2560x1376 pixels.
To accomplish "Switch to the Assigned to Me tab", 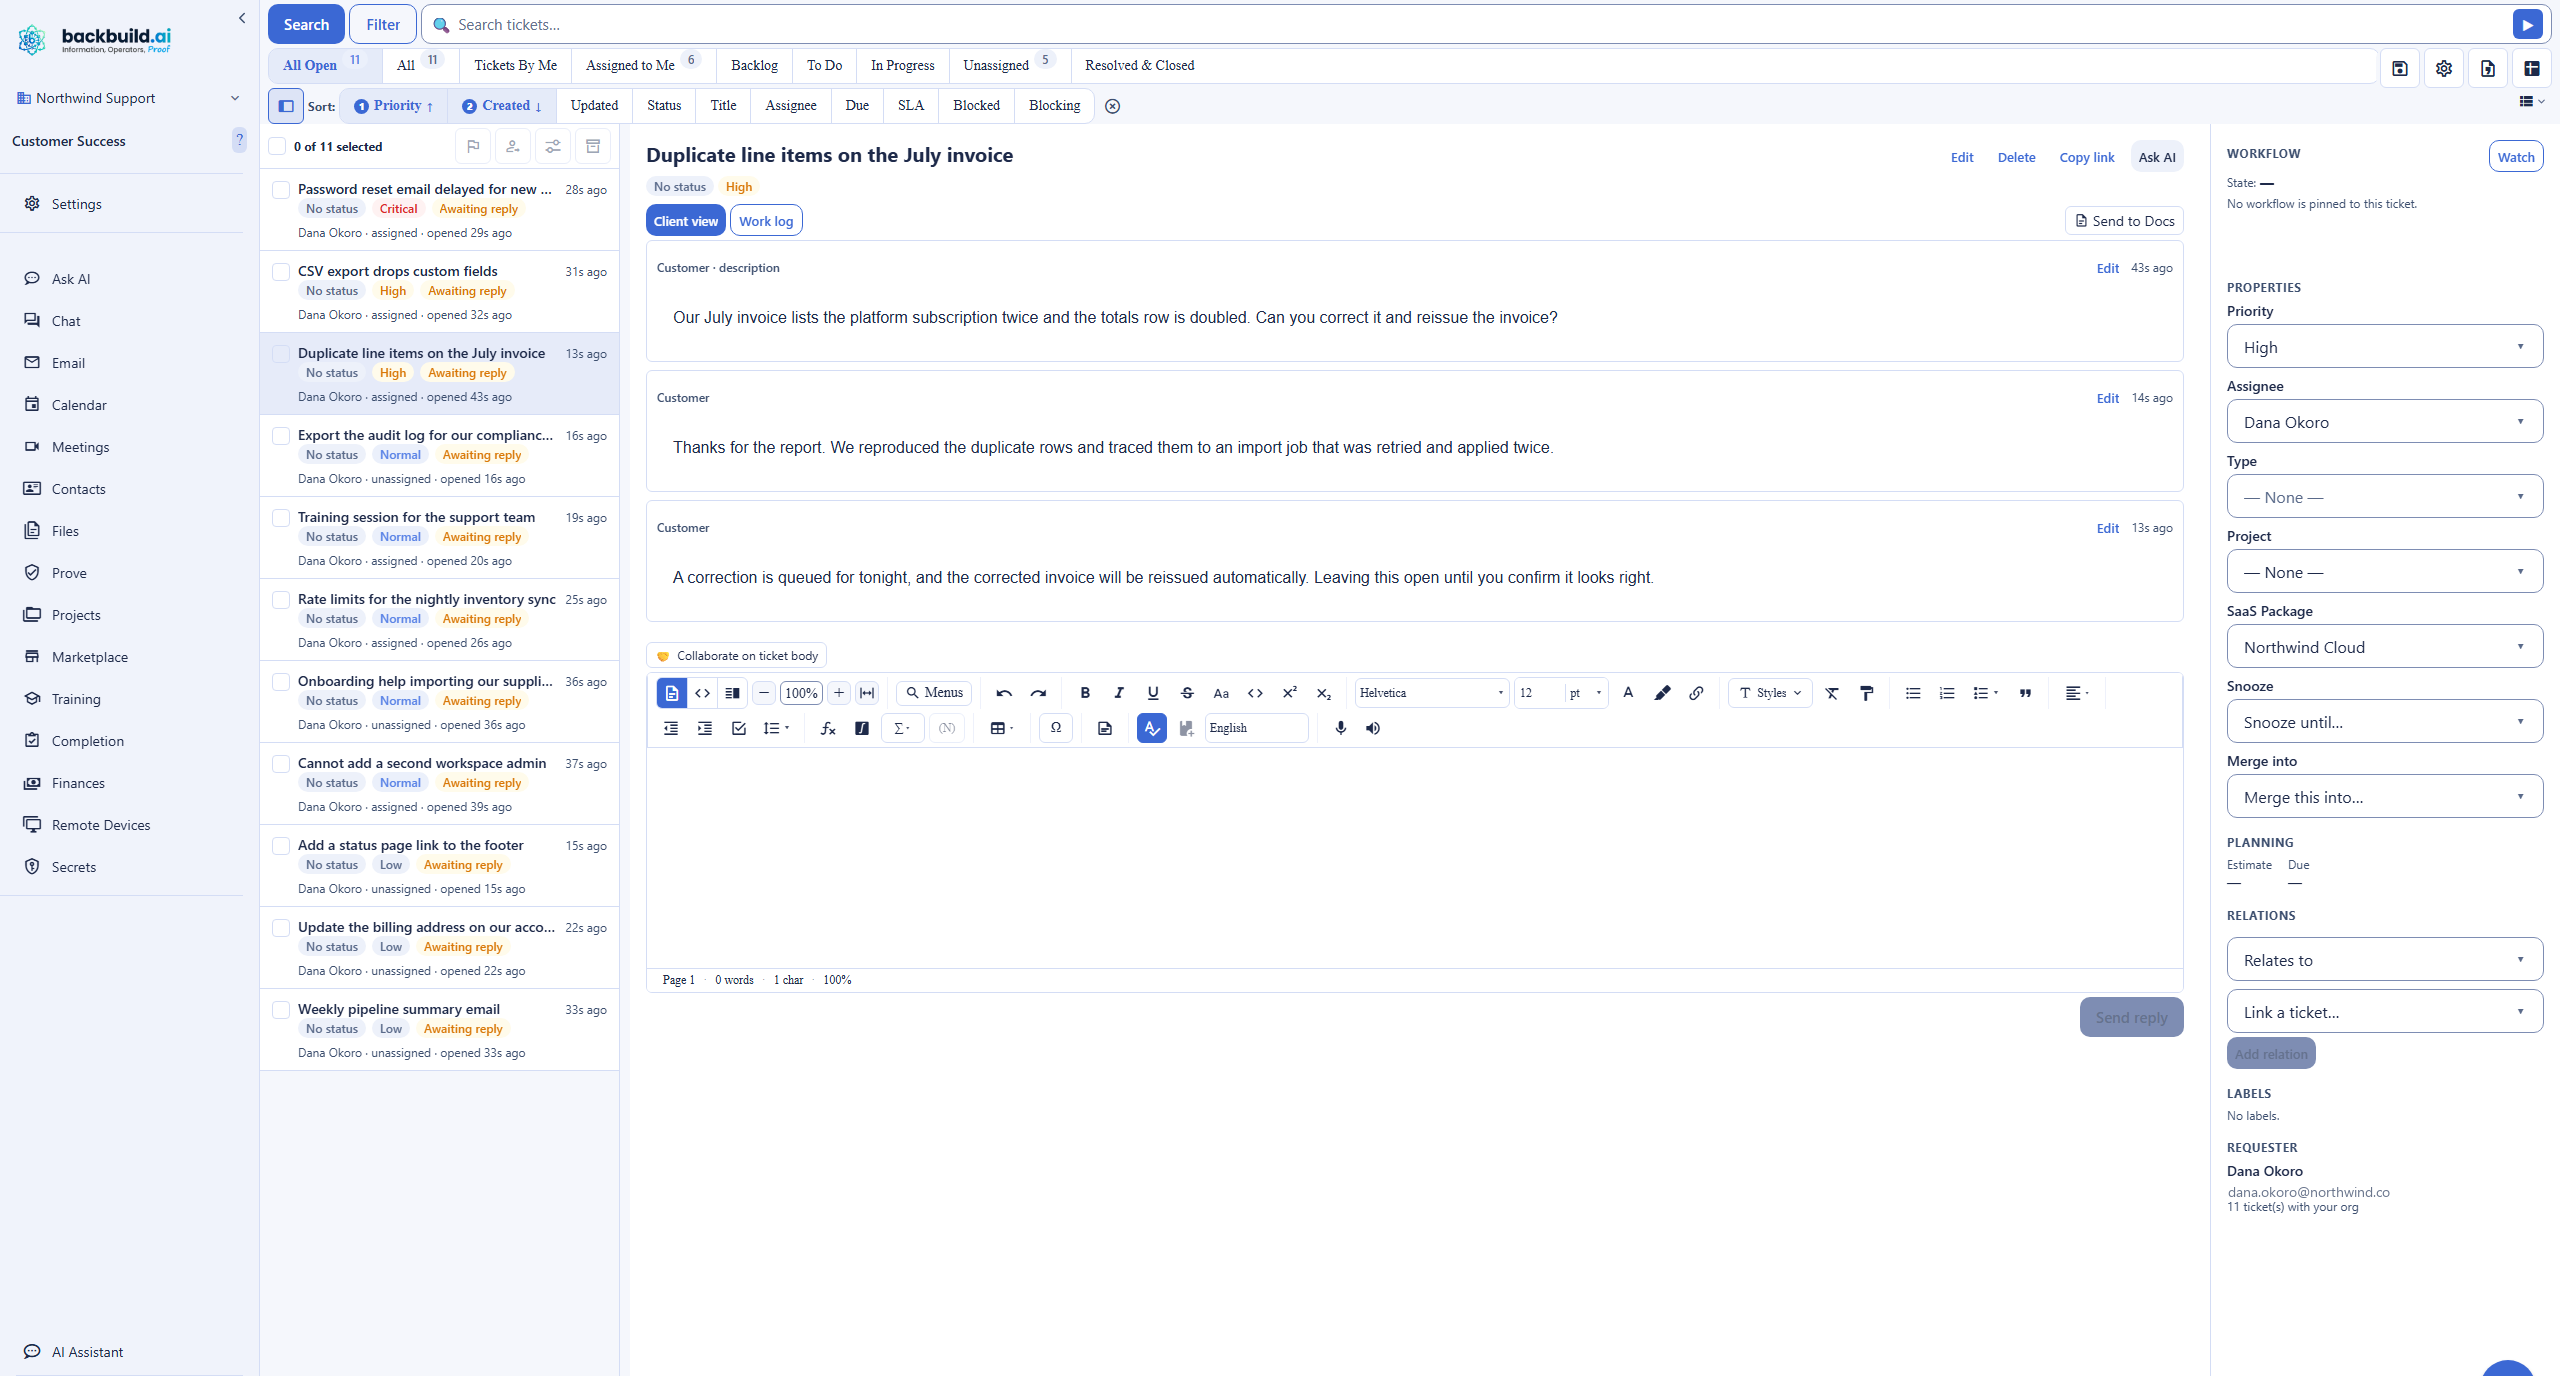I will pos(643,65).
